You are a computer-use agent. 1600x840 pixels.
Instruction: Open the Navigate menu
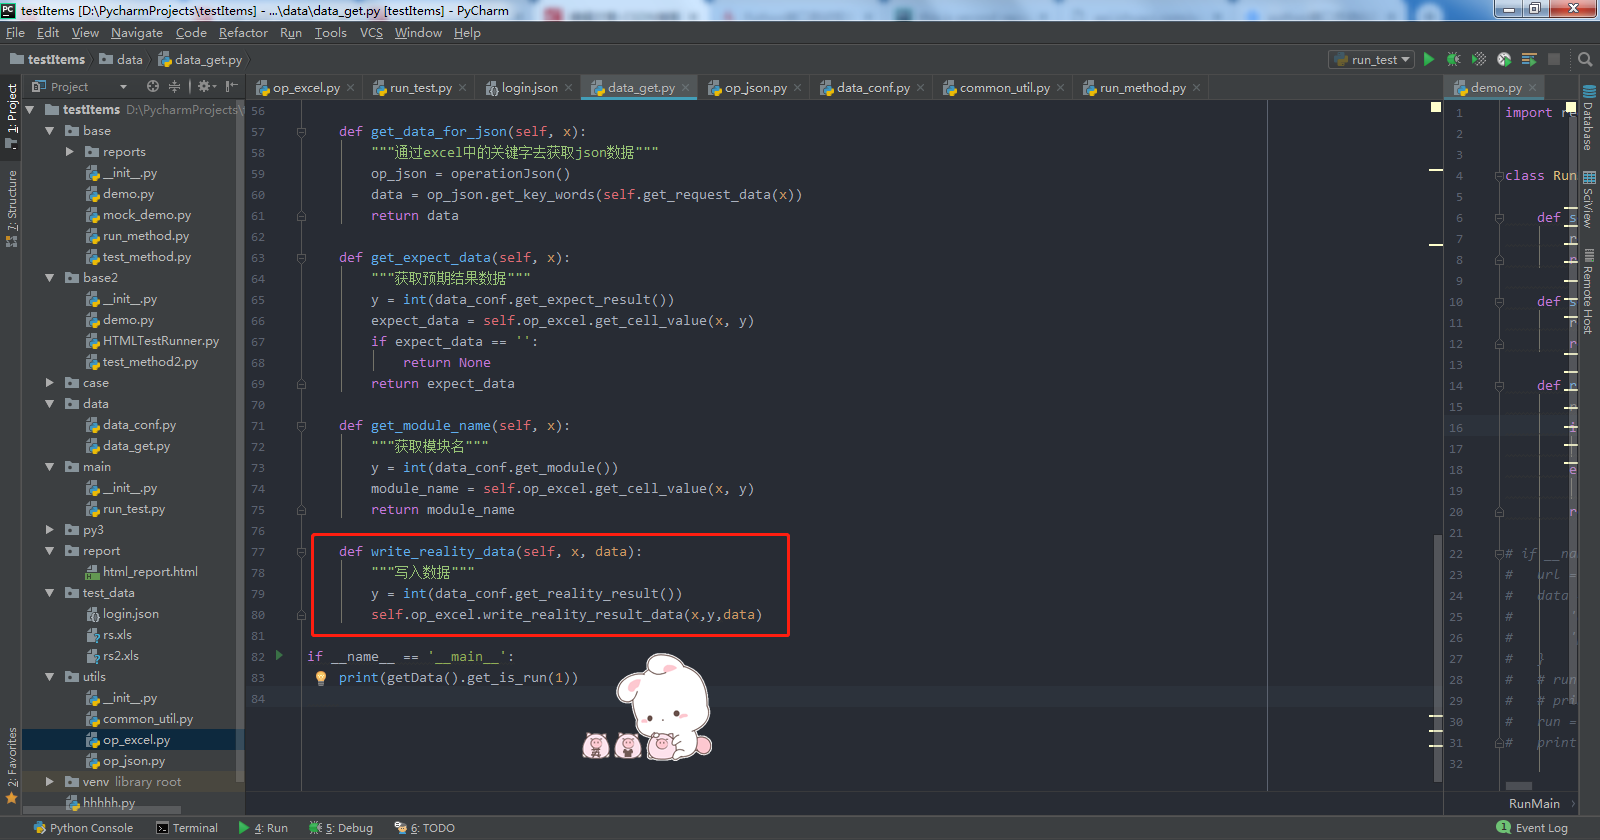point(137,33)
